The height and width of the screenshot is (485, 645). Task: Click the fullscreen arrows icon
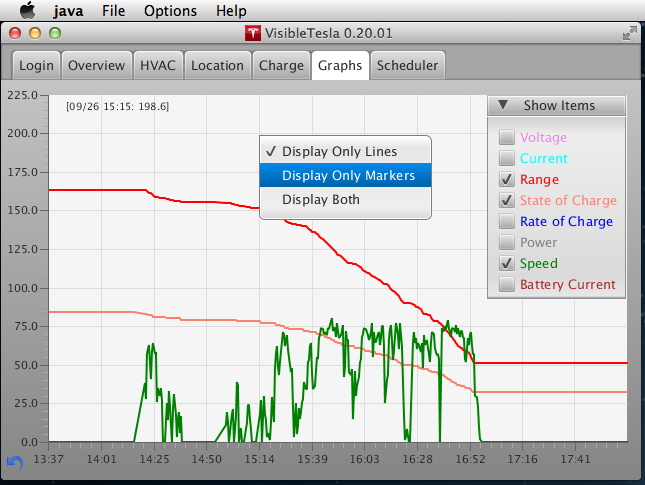pyautogui.click(x=630, y=33)
